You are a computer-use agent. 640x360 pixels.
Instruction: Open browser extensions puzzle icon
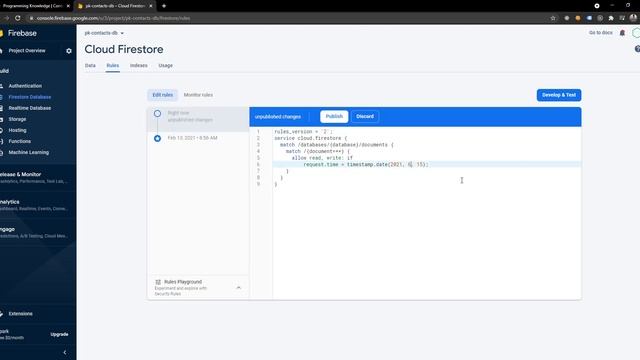point(611,18)
